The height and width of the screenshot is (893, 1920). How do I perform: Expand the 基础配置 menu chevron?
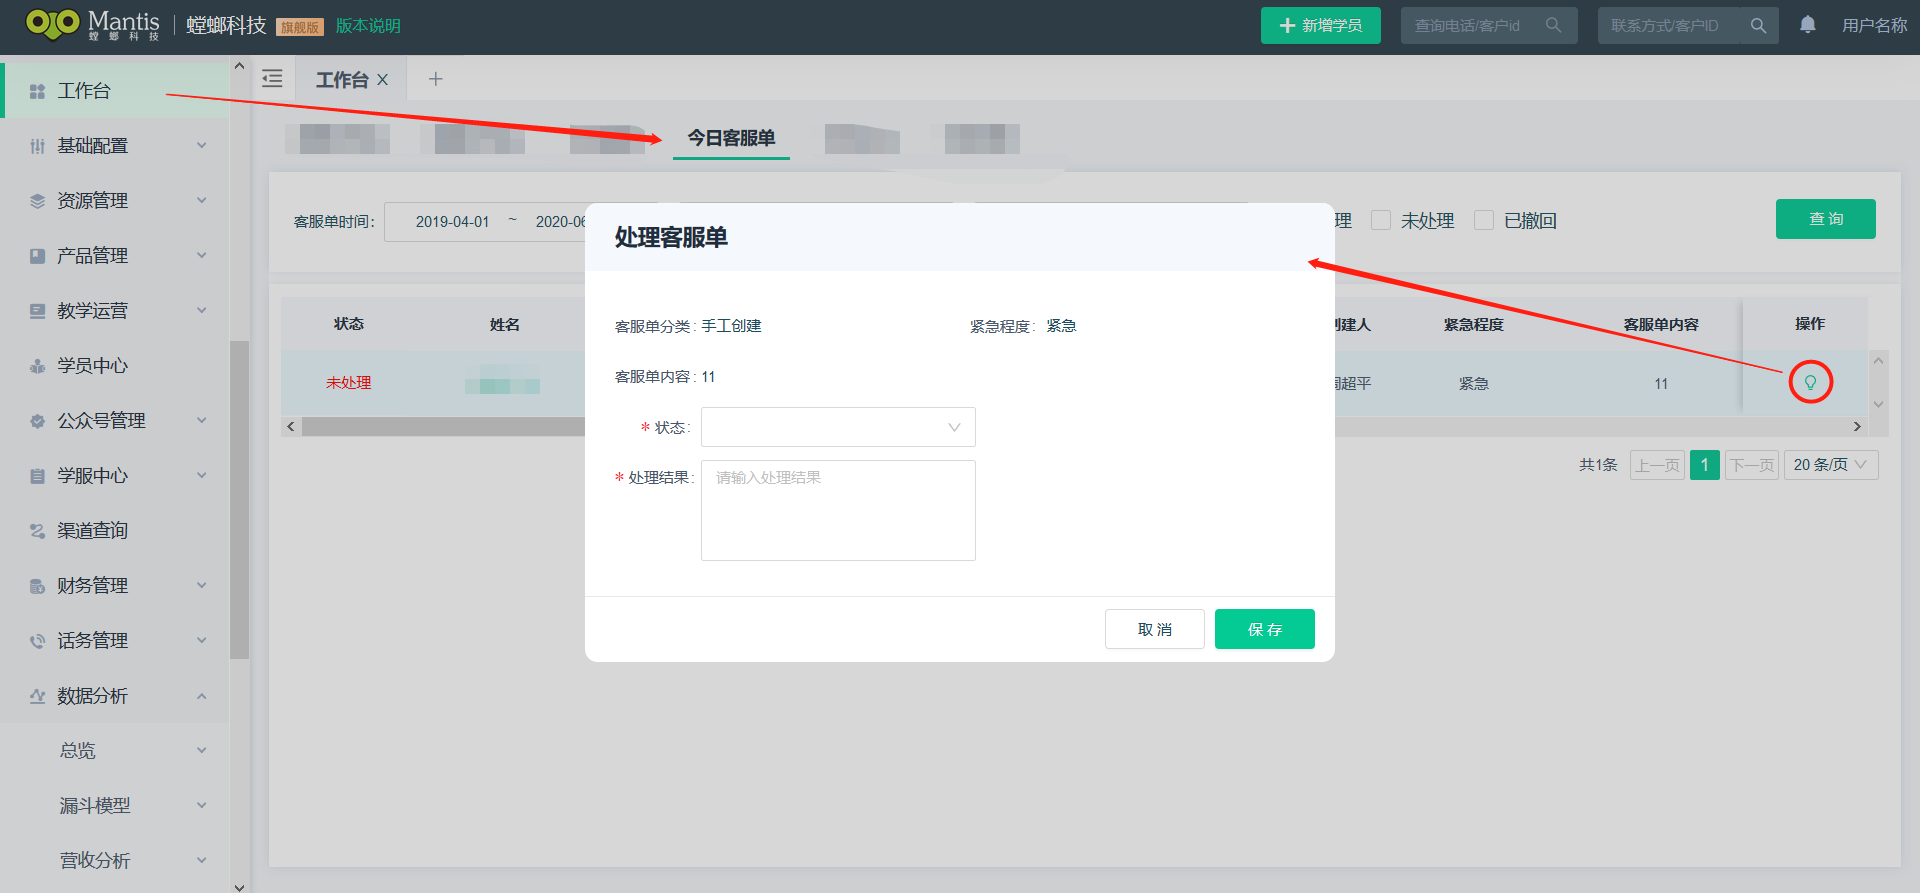click(202, 146)
